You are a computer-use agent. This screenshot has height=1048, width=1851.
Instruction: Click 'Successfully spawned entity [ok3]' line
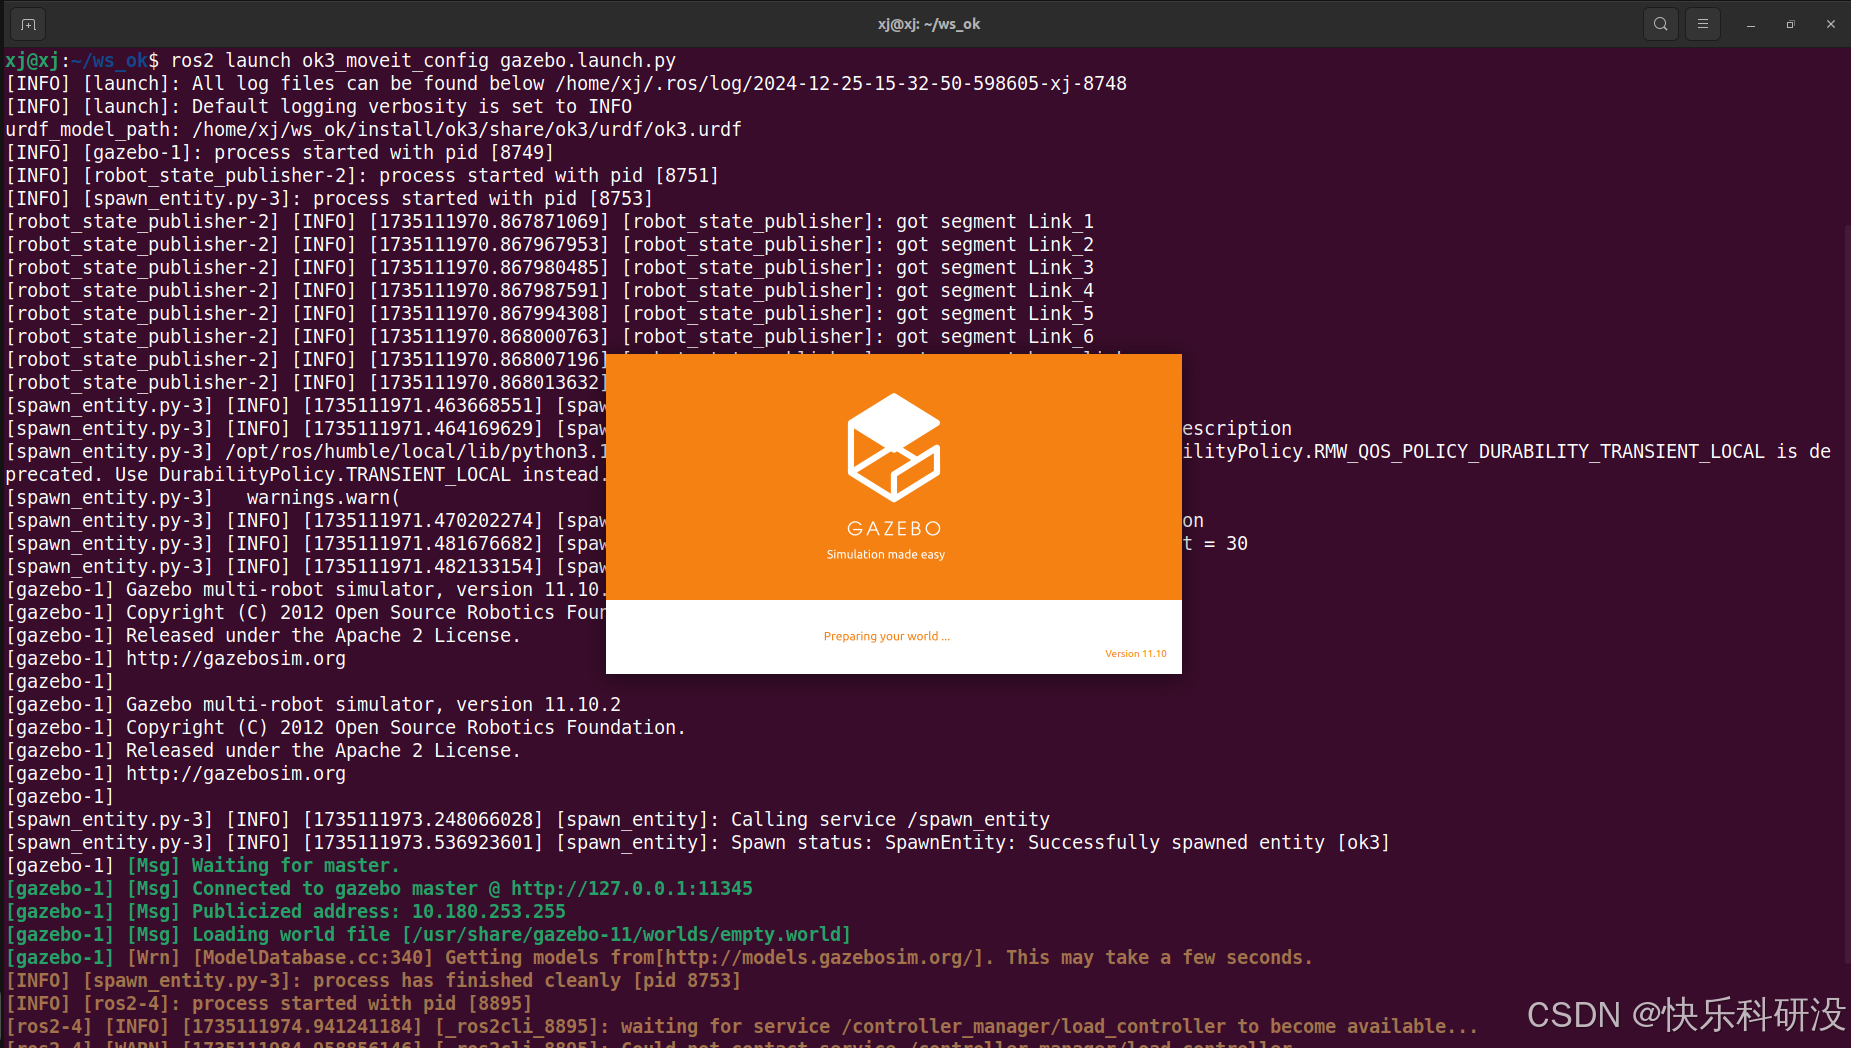698,843
